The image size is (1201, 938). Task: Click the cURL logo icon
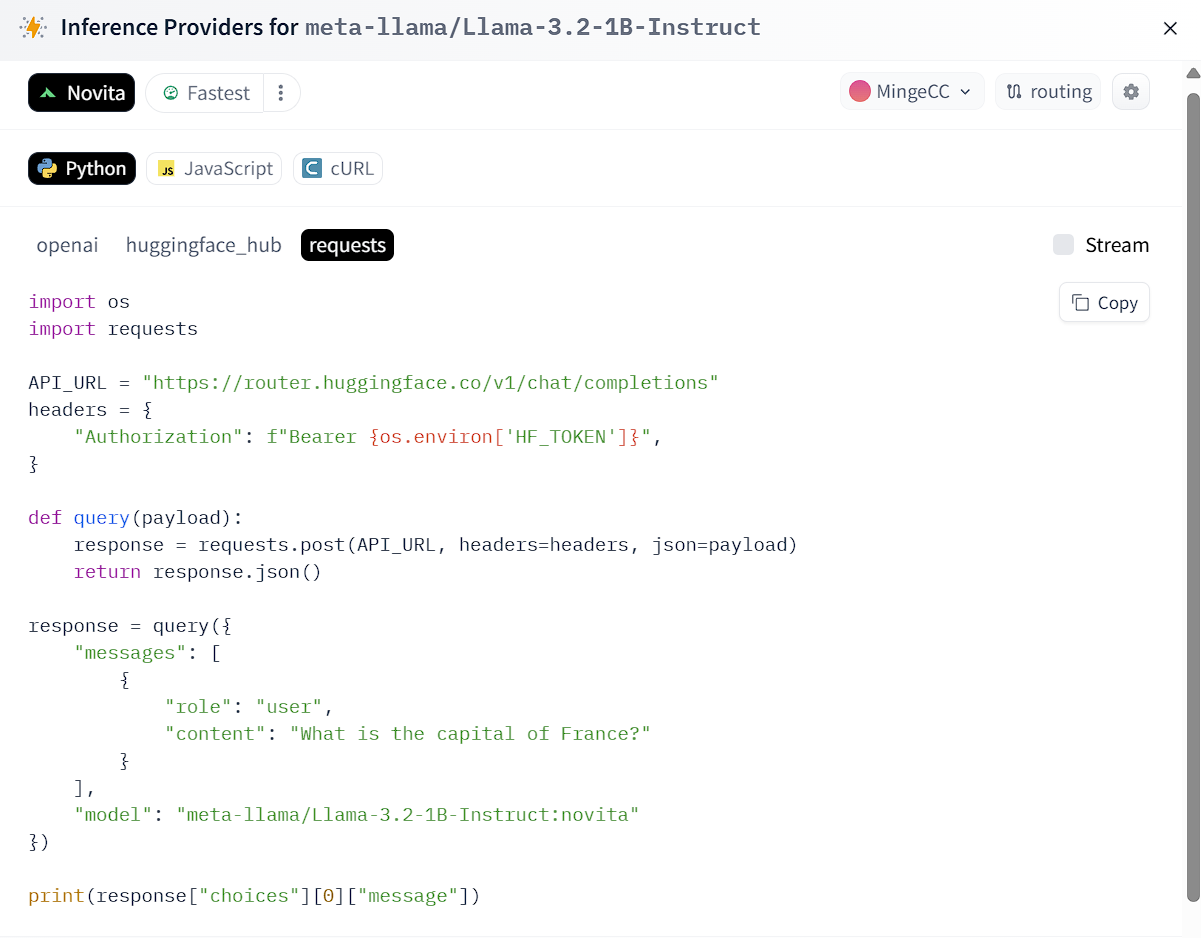pos(313,169)
